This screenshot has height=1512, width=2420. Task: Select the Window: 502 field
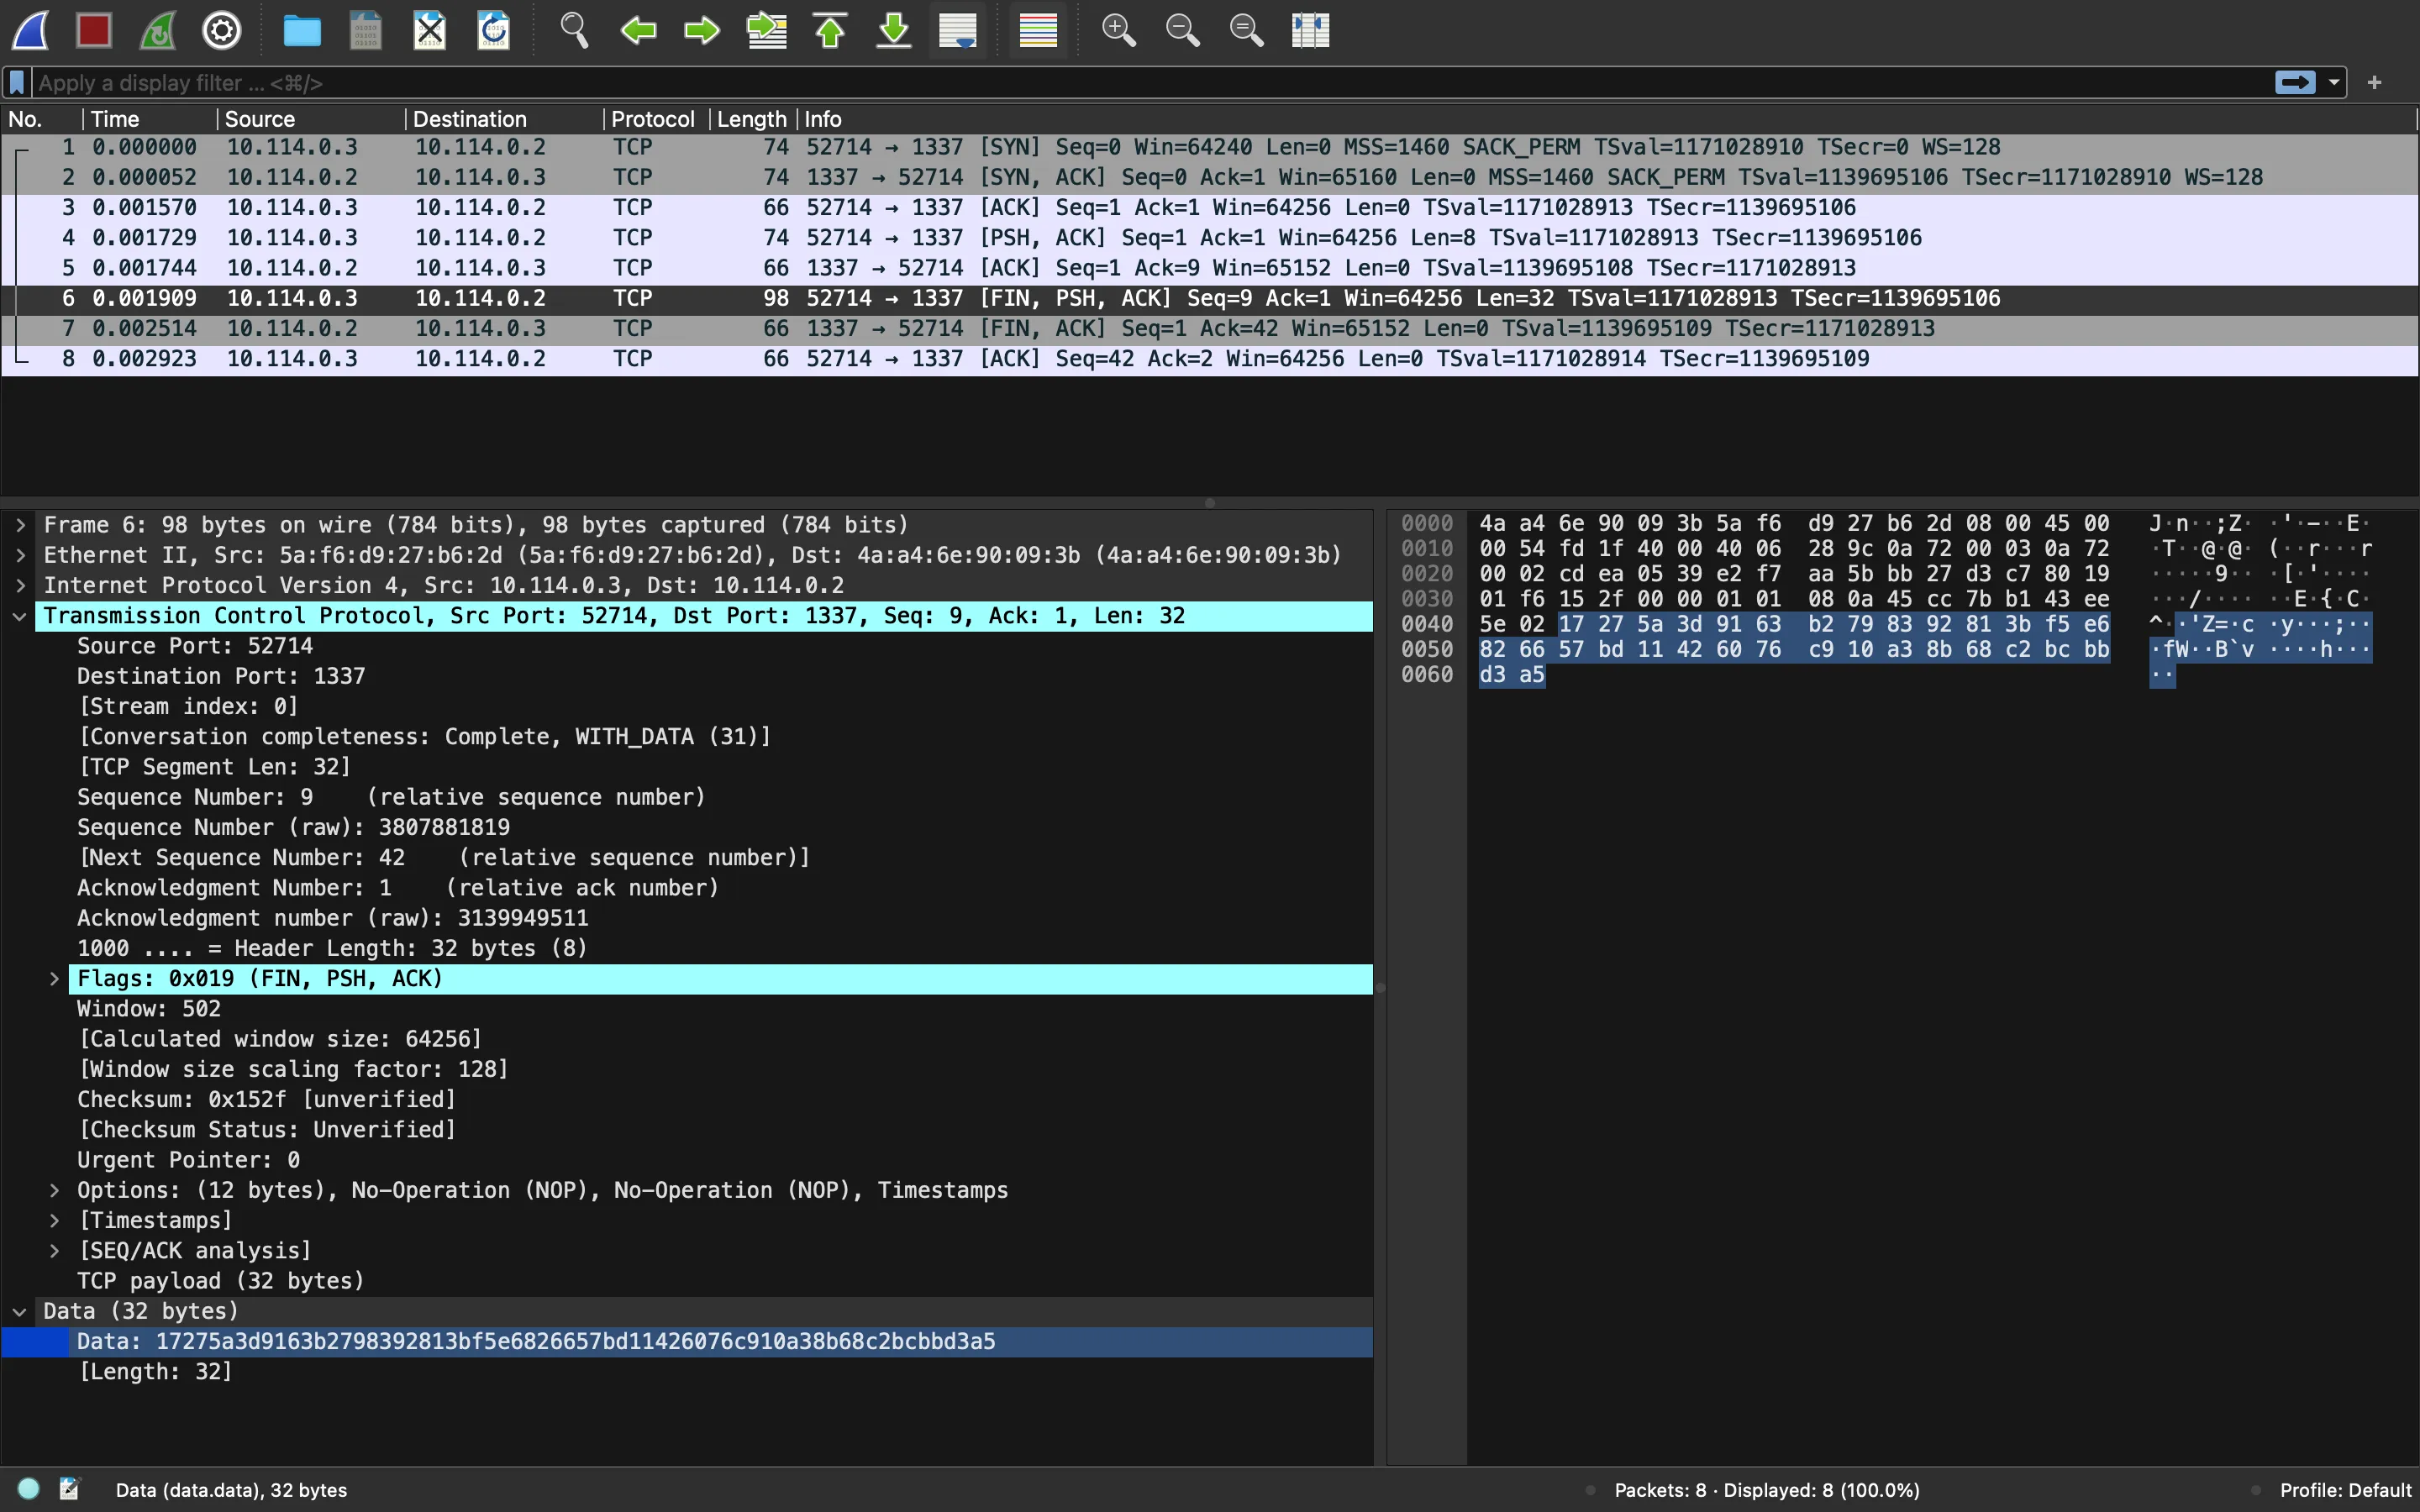click(149, 1009)
